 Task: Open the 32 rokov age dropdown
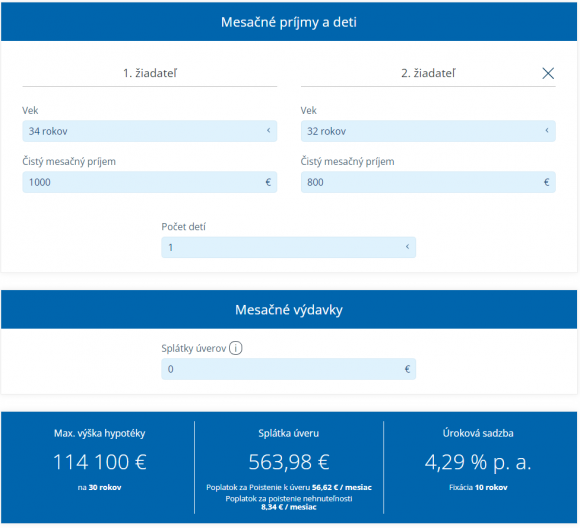coord(428,131)
